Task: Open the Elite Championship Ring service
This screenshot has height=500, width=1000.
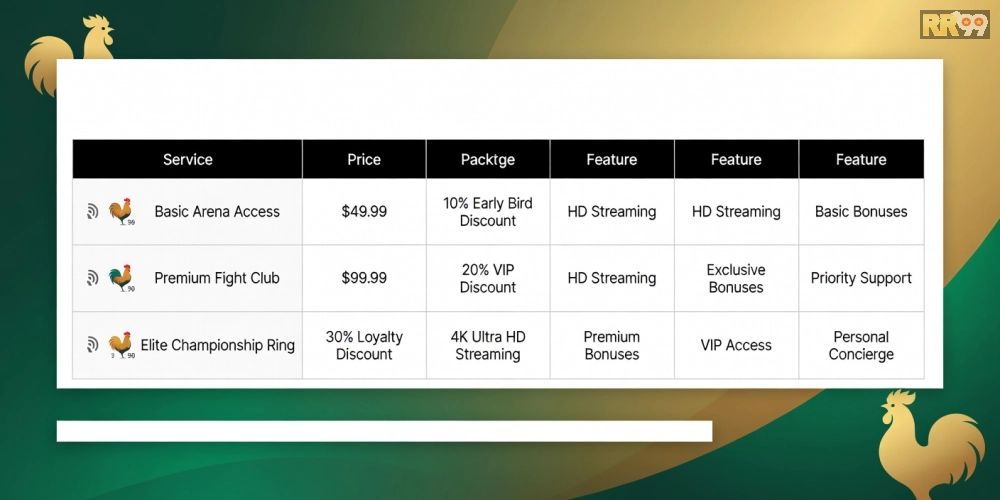Action: pyautogui.click(x=217, y=346)
